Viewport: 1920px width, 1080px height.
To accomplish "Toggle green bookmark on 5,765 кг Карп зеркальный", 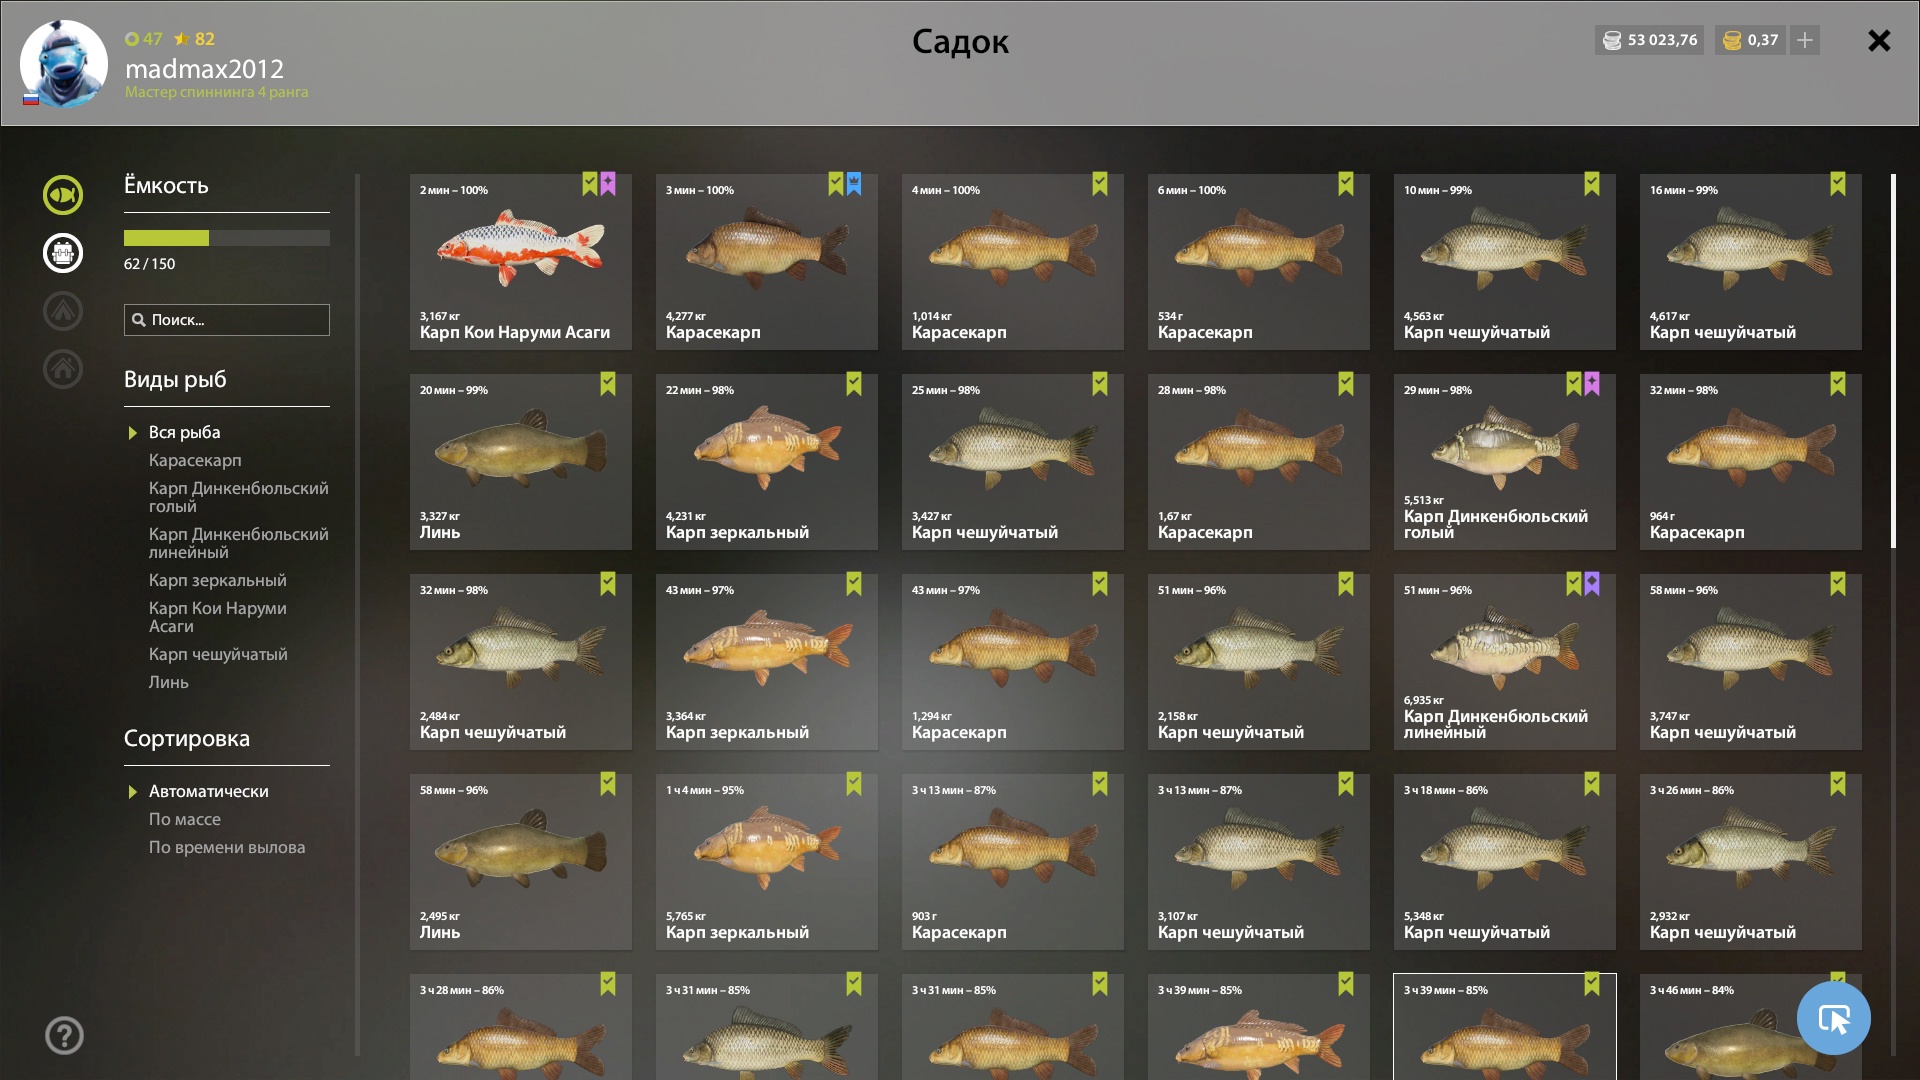I will (854, 784).
